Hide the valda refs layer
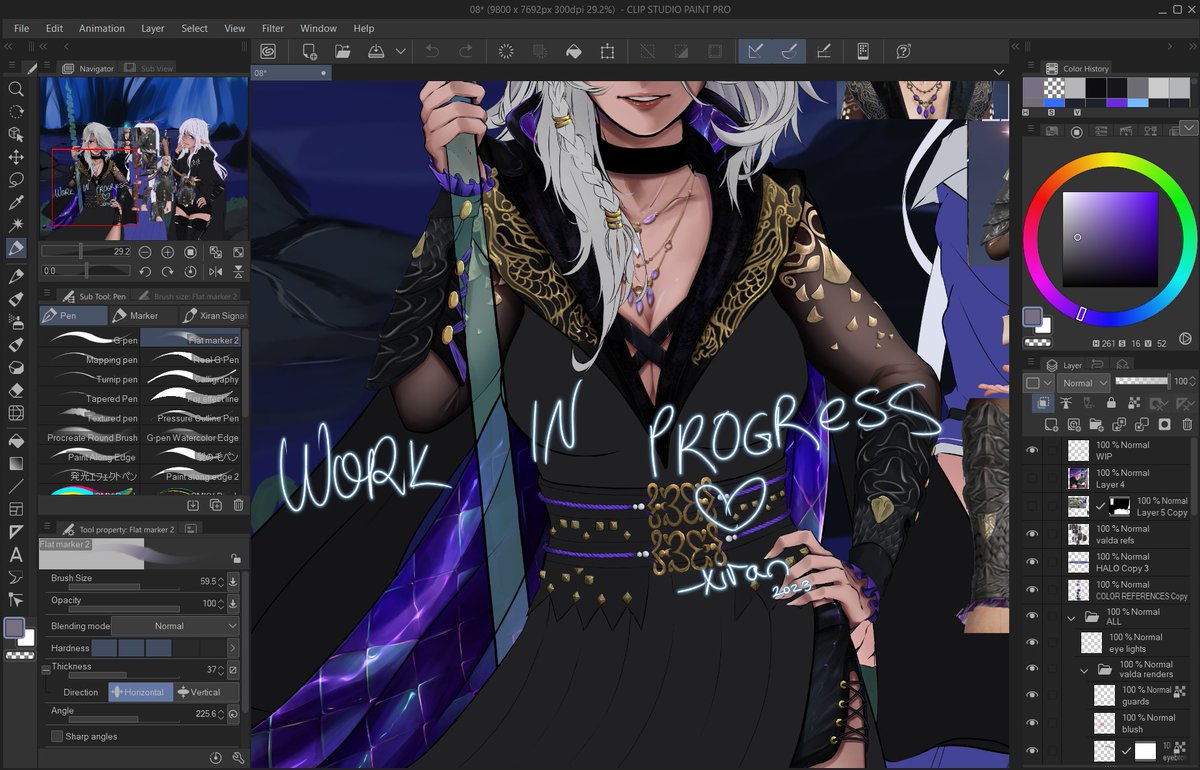 point(1032,534)
